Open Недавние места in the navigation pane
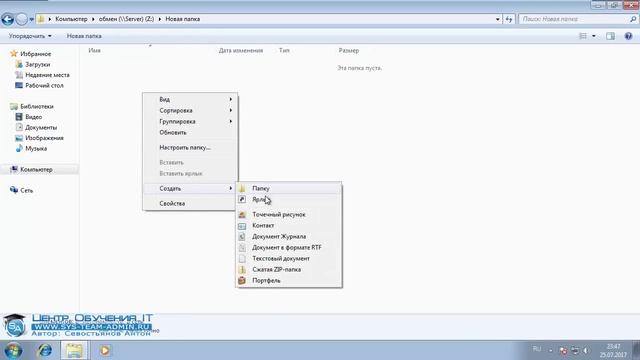640x360 pixels. tap(47, 75)
